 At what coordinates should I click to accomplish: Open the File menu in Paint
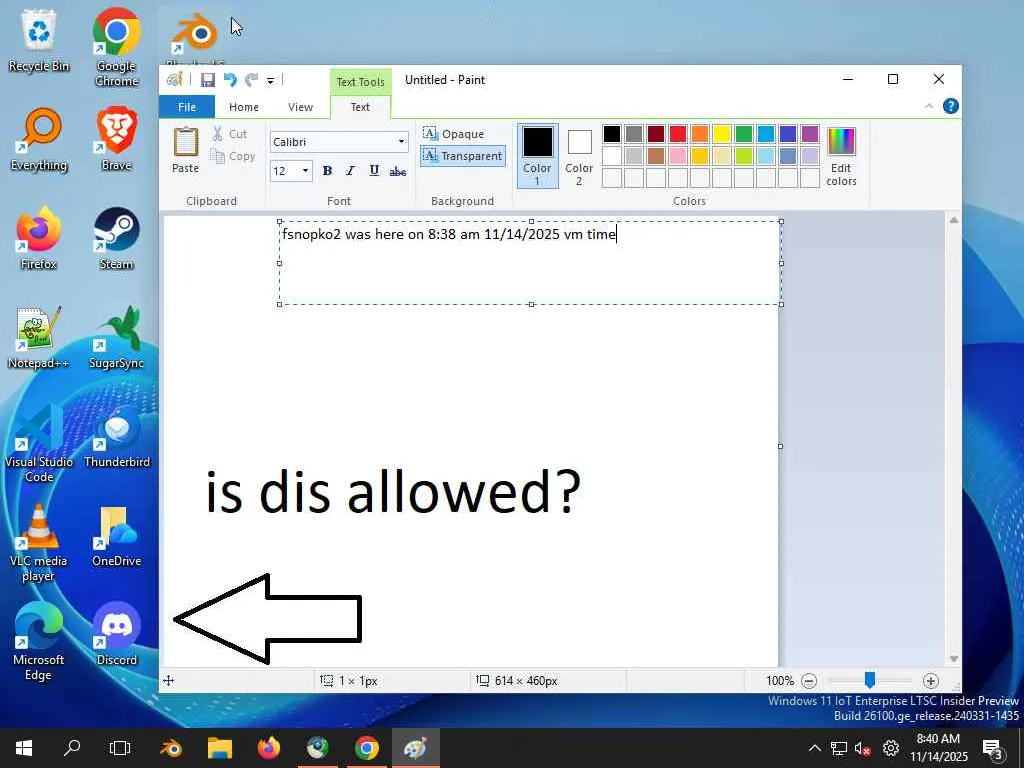click(x=187, y=107)
